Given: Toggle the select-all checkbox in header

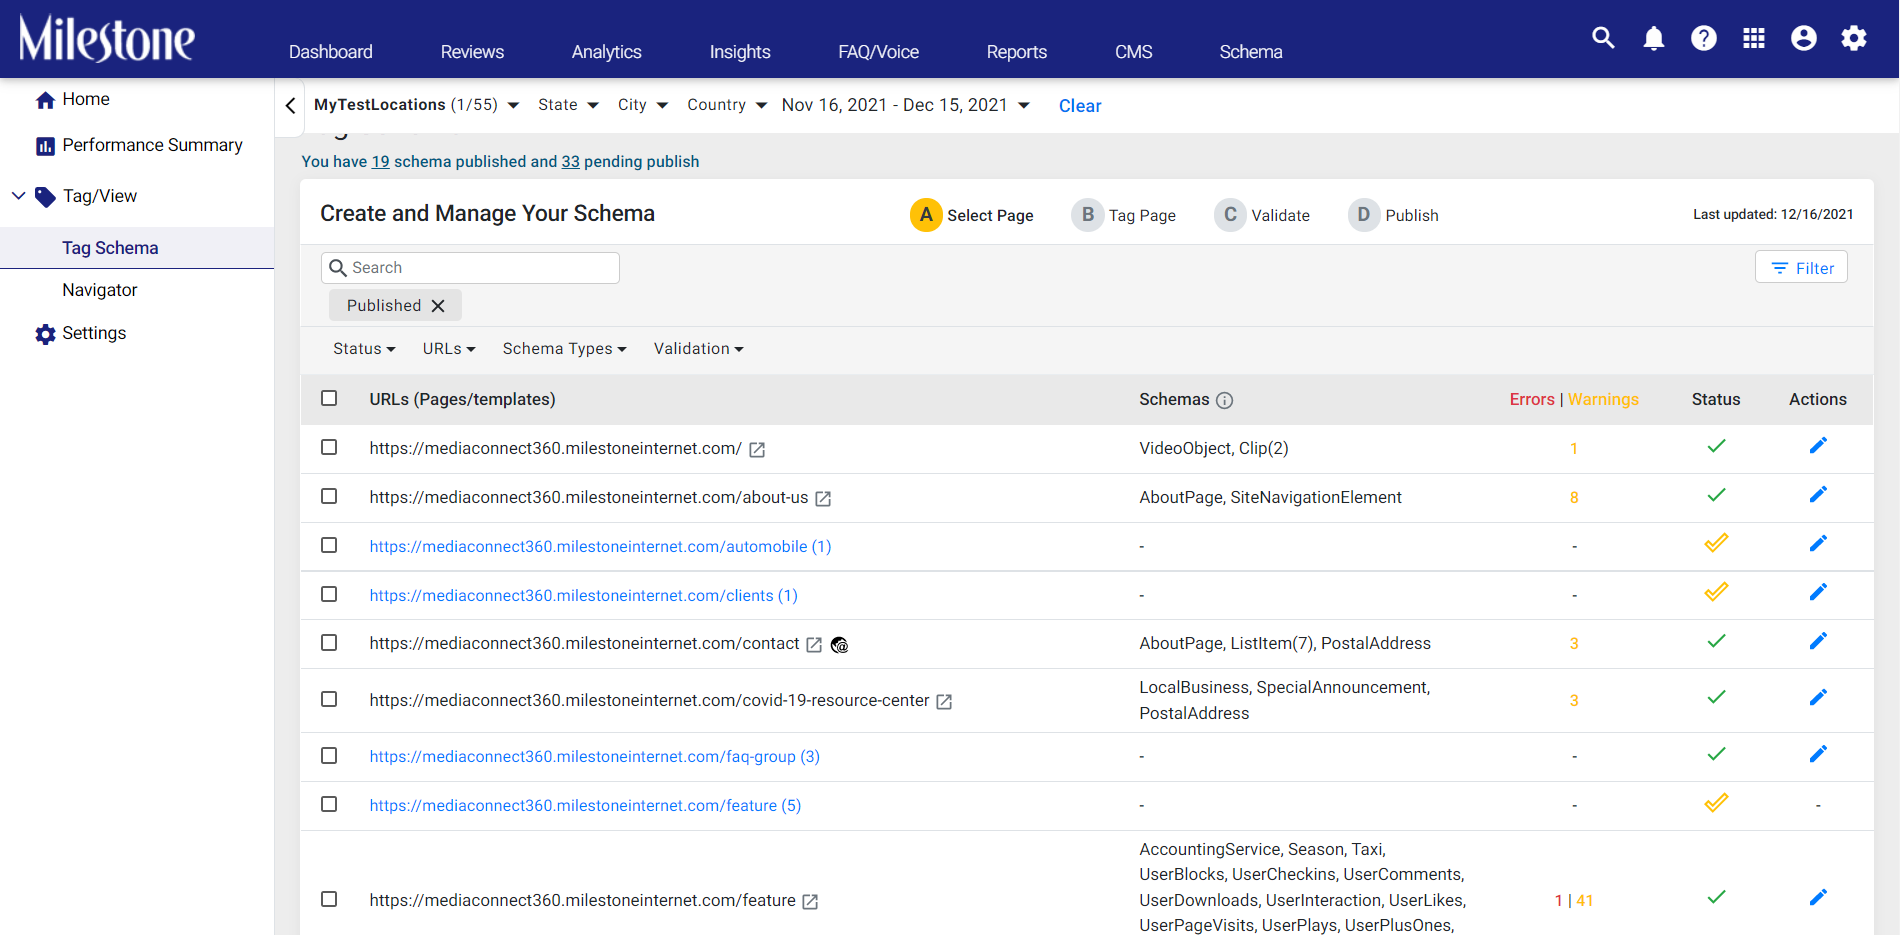Looking at the screenshot, I should (329, 398).
